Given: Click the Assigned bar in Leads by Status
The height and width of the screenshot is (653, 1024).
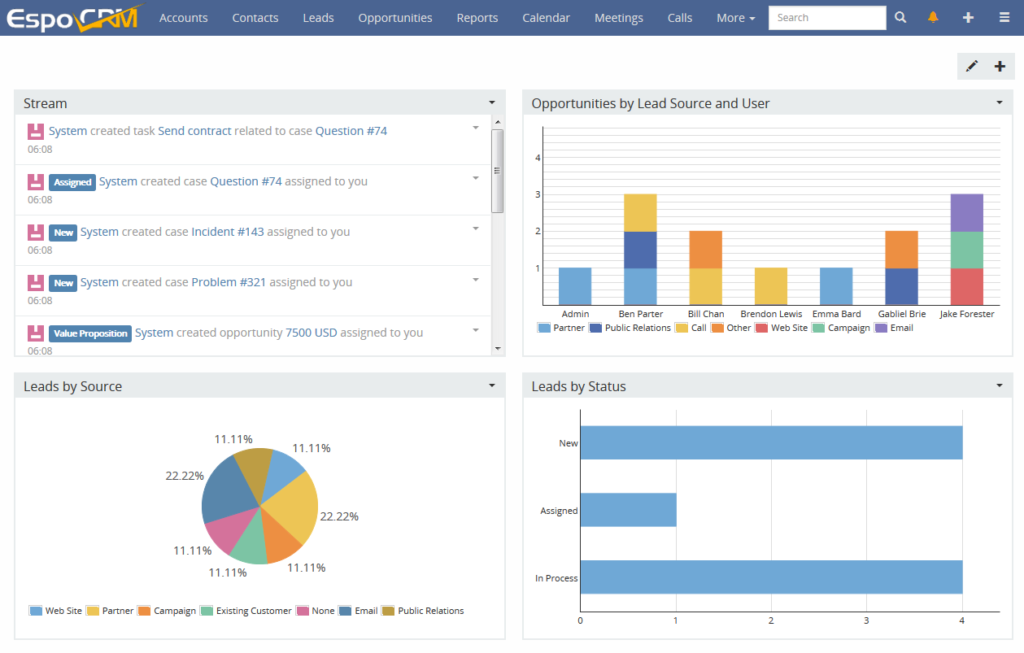Looking at the screenshot, I should (628, 510).
